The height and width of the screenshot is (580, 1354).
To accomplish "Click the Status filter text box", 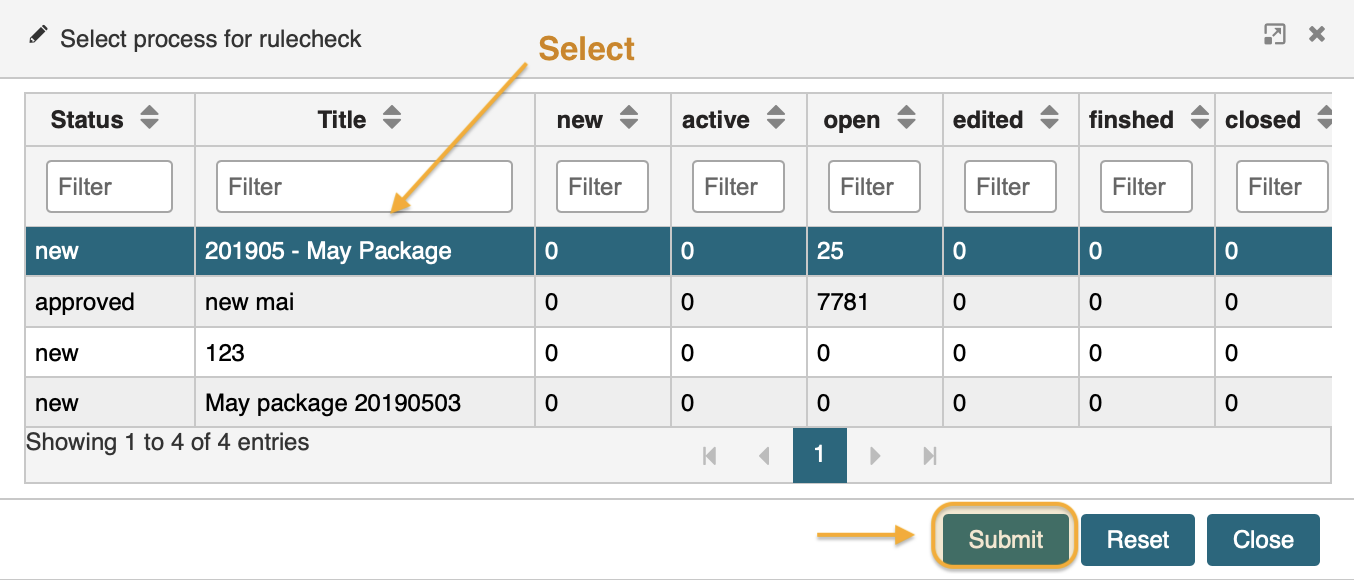I will tap(109, 187).
